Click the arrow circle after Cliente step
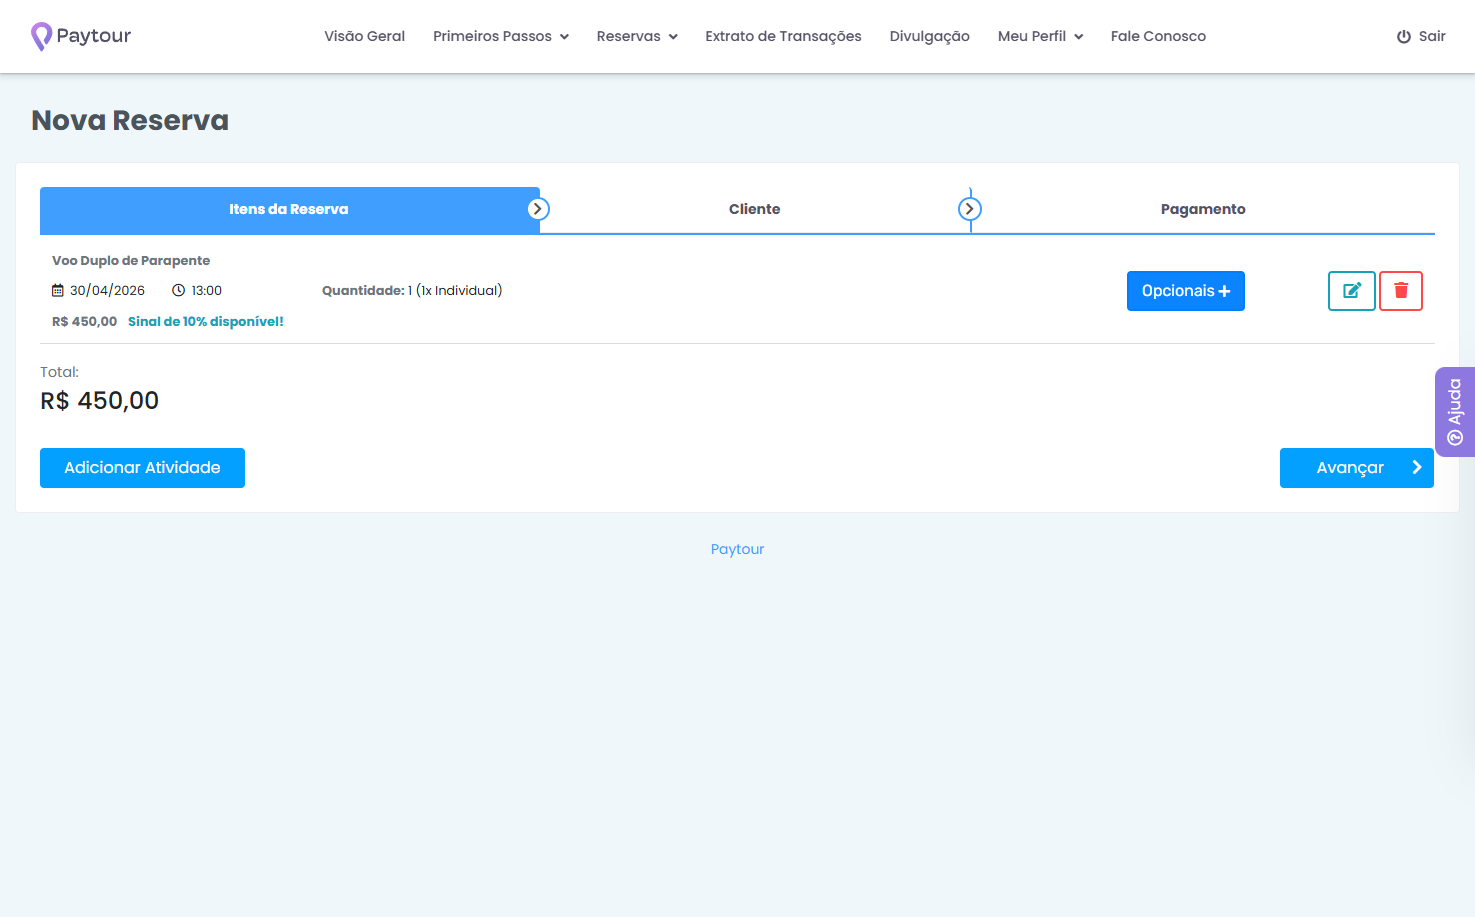This screenshot has width=1475, height=917. (x=970, y=209)
